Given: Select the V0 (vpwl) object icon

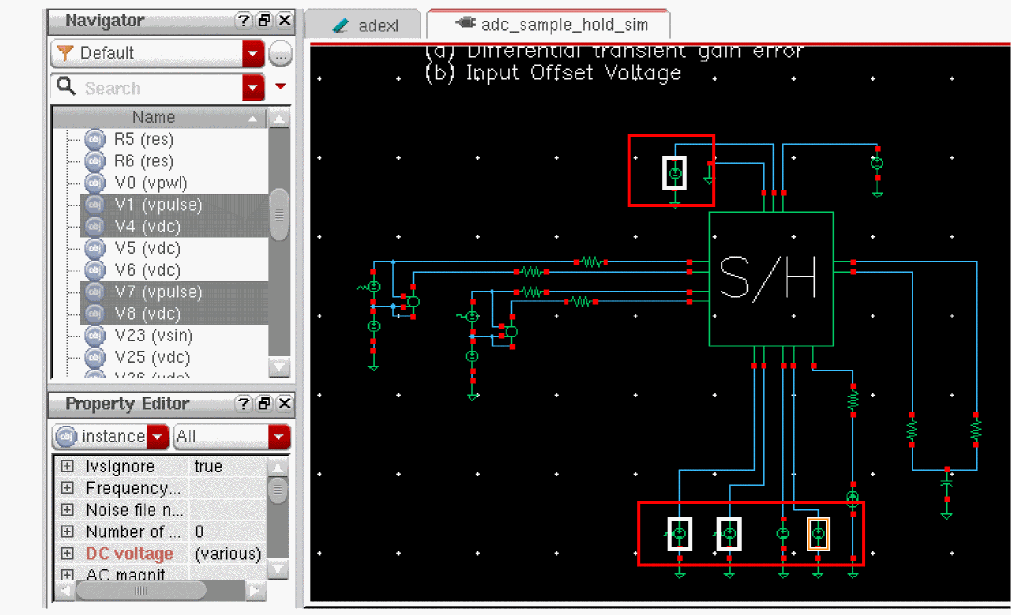Looking at the screenshot, I should [x=95, y=183].
